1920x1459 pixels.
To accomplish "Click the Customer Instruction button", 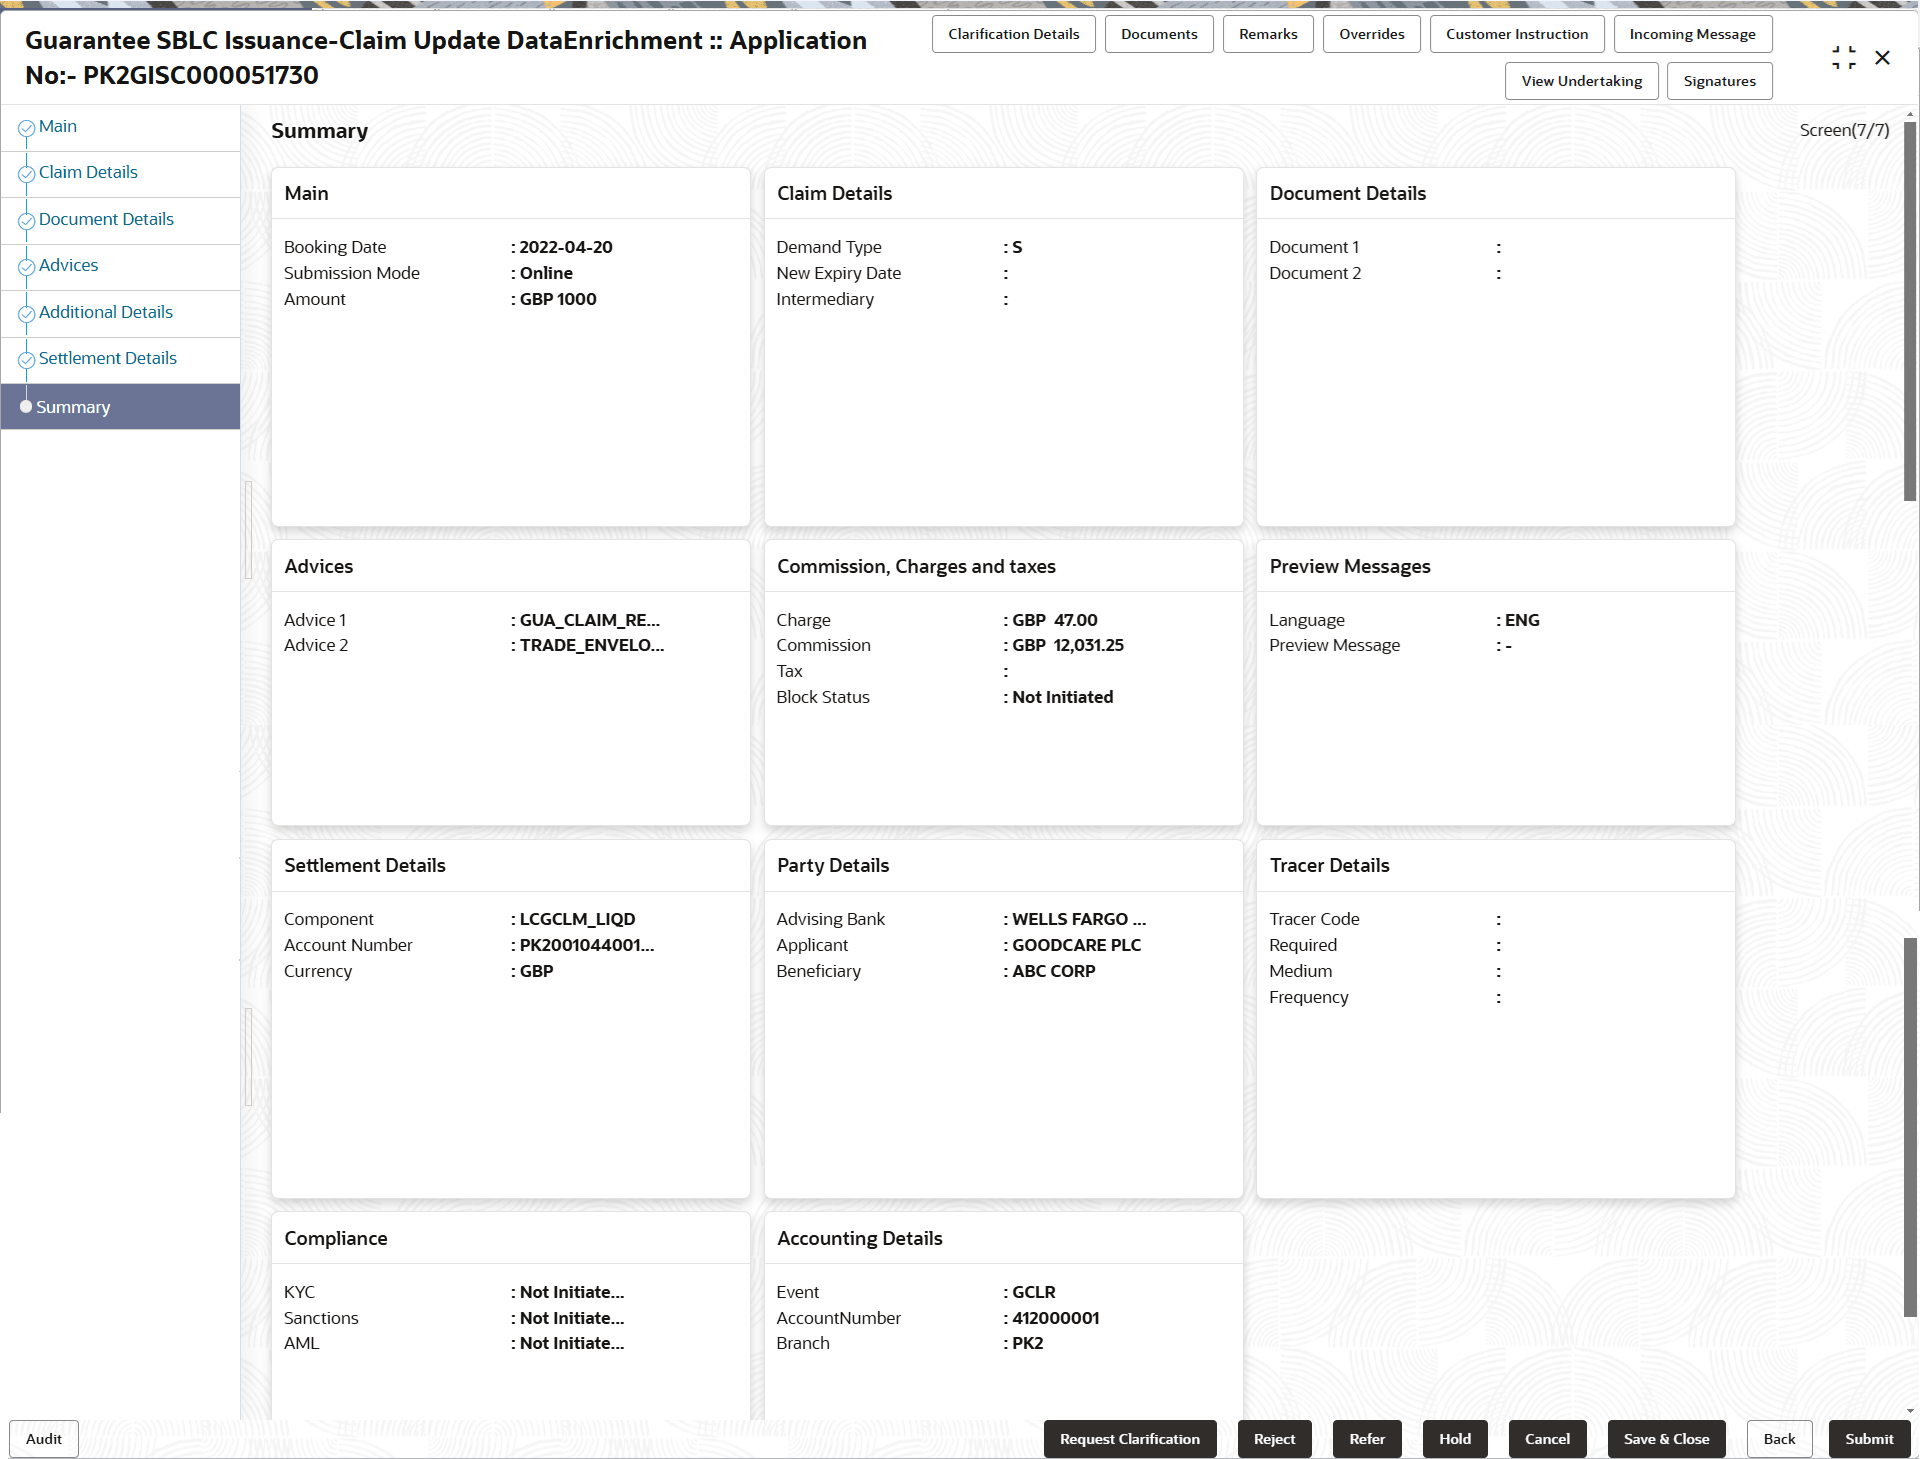I will click(x=1516, y=34).
